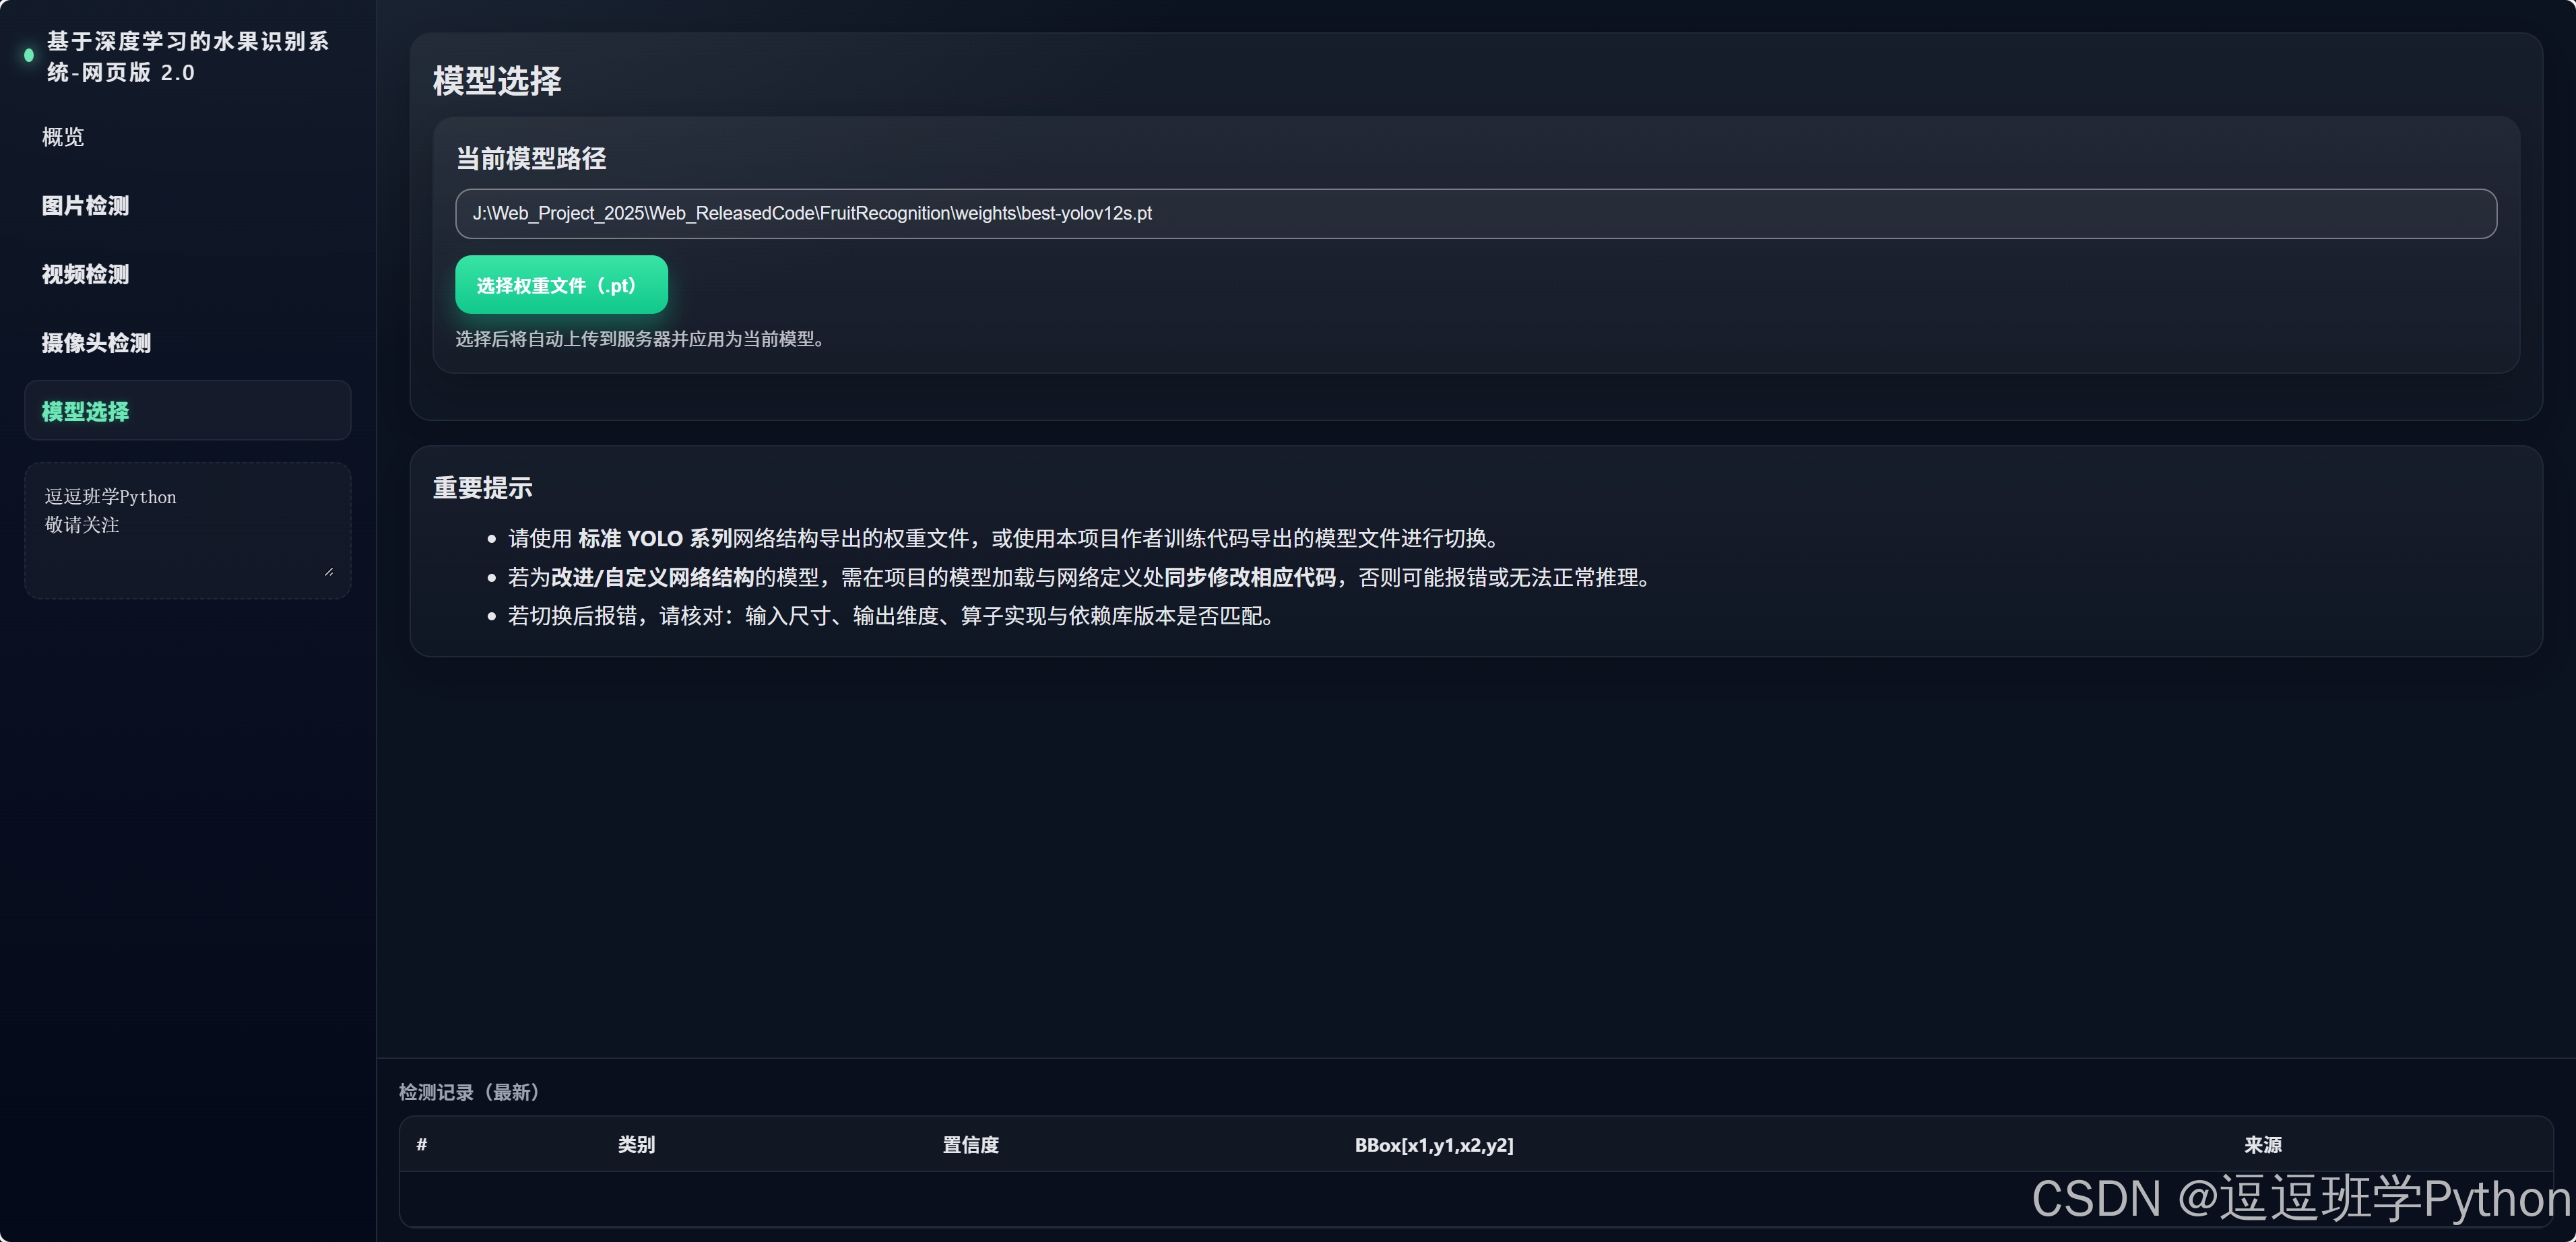Click the 逗逗班学Python note textarea
This screenshot has height=1242, width=2576.
point(187,530)
